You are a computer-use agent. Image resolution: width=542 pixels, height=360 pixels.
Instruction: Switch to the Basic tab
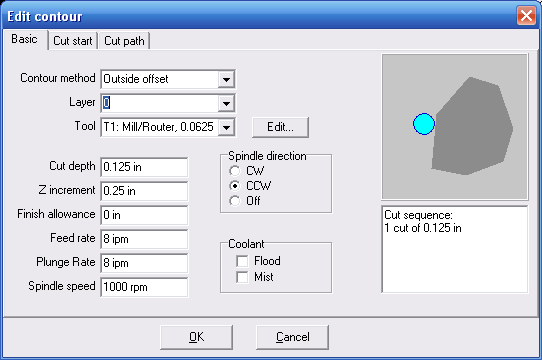pyautogui.click(x=25, y=40)
